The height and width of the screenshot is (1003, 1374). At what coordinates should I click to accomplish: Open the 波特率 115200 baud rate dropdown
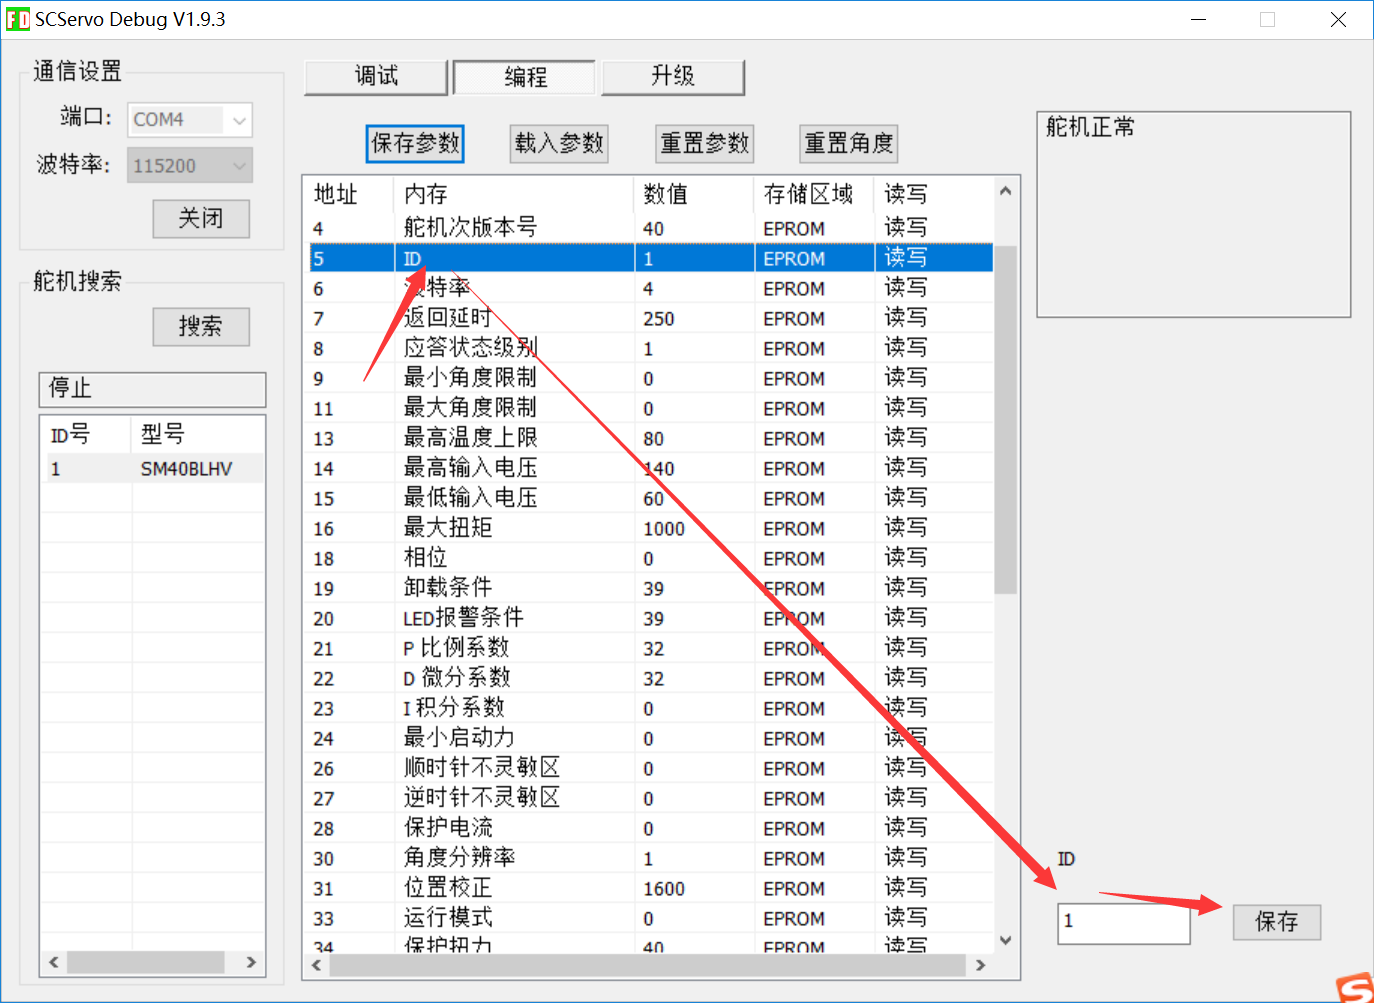190,166
